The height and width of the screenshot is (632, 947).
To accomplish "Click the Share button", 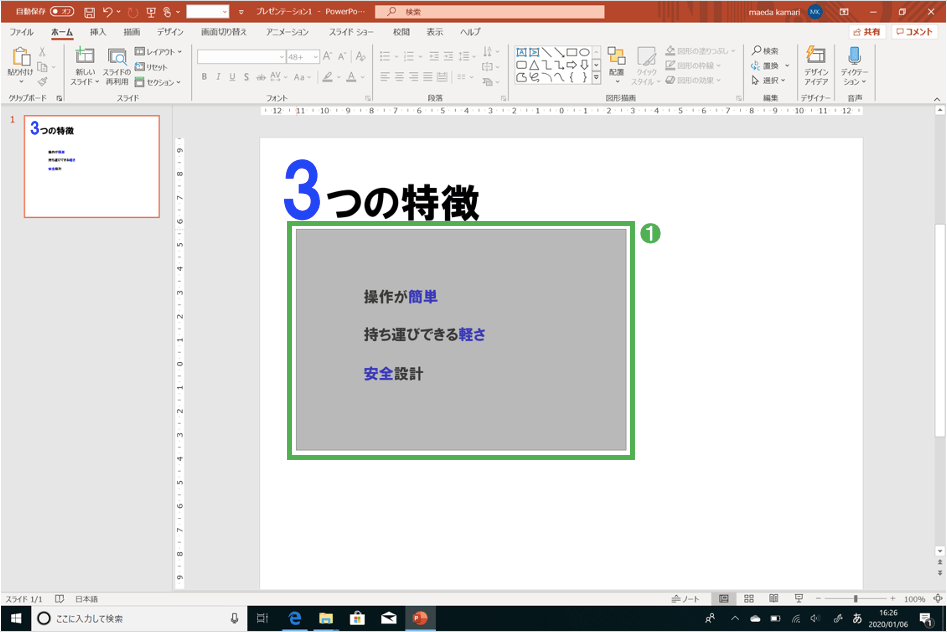I will pyautogui.click(x=867, y=31).
